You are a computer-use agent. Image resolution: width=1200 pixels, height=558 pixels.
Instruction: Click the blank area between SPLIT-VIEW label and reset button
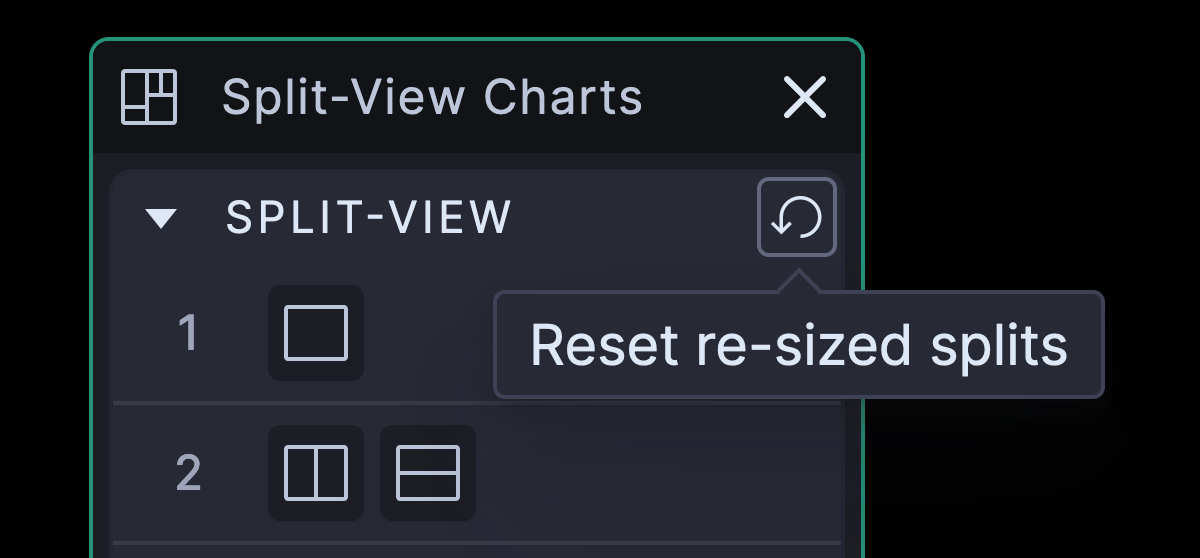pyautogui.click(x=635, y=217)
